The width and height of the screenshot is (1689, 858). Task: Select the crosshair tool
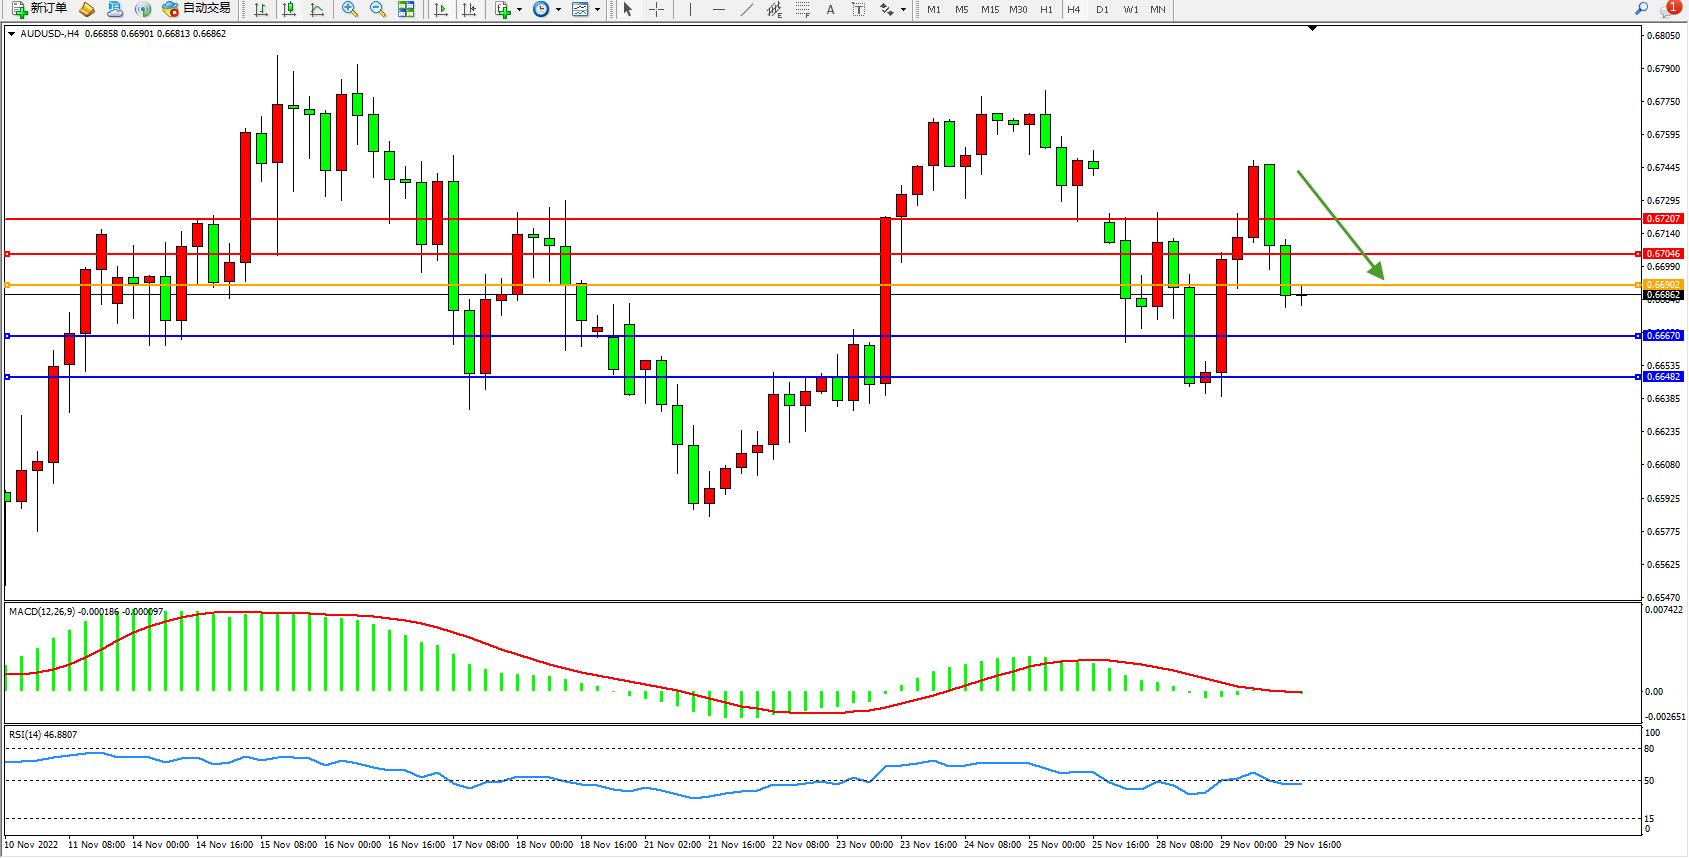(x=657, y=9)
